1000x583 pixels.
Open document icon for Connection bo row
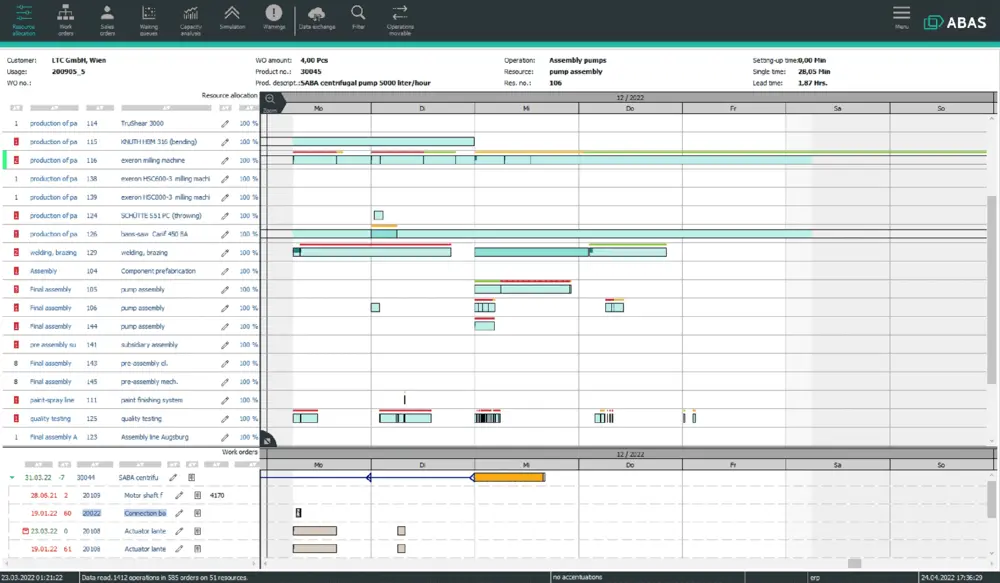click(x=198, y=513)
